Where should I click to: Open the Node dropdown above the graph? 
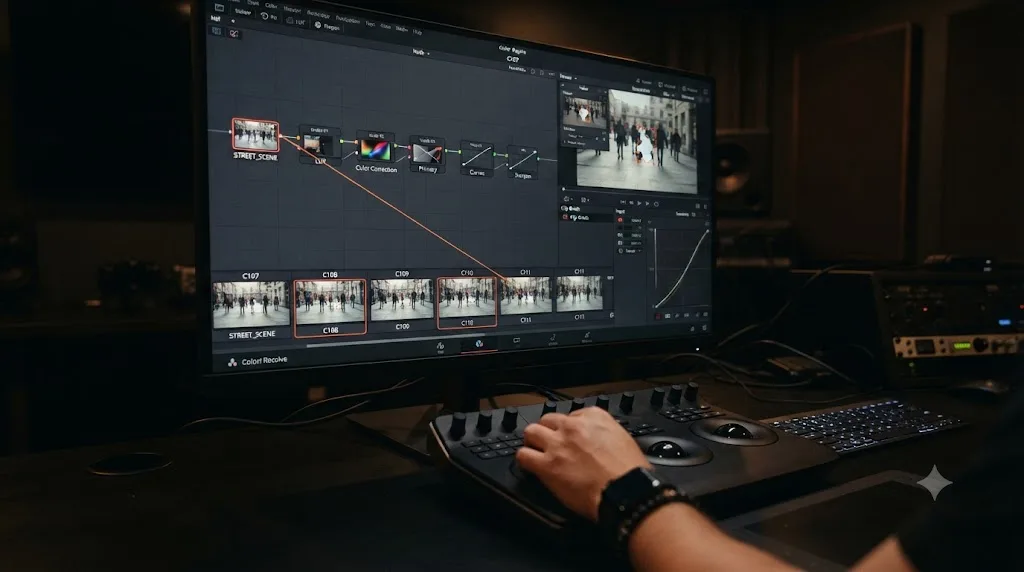pyautogui.click(x=421, y=52)
